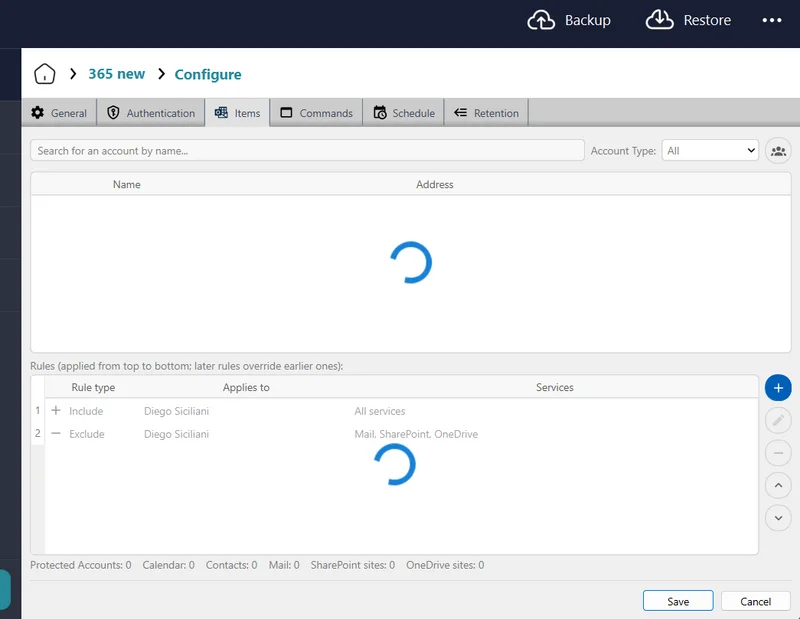Screen dimensions: 800x619
Task: Click the Cancel button
Action: point(756,601)
